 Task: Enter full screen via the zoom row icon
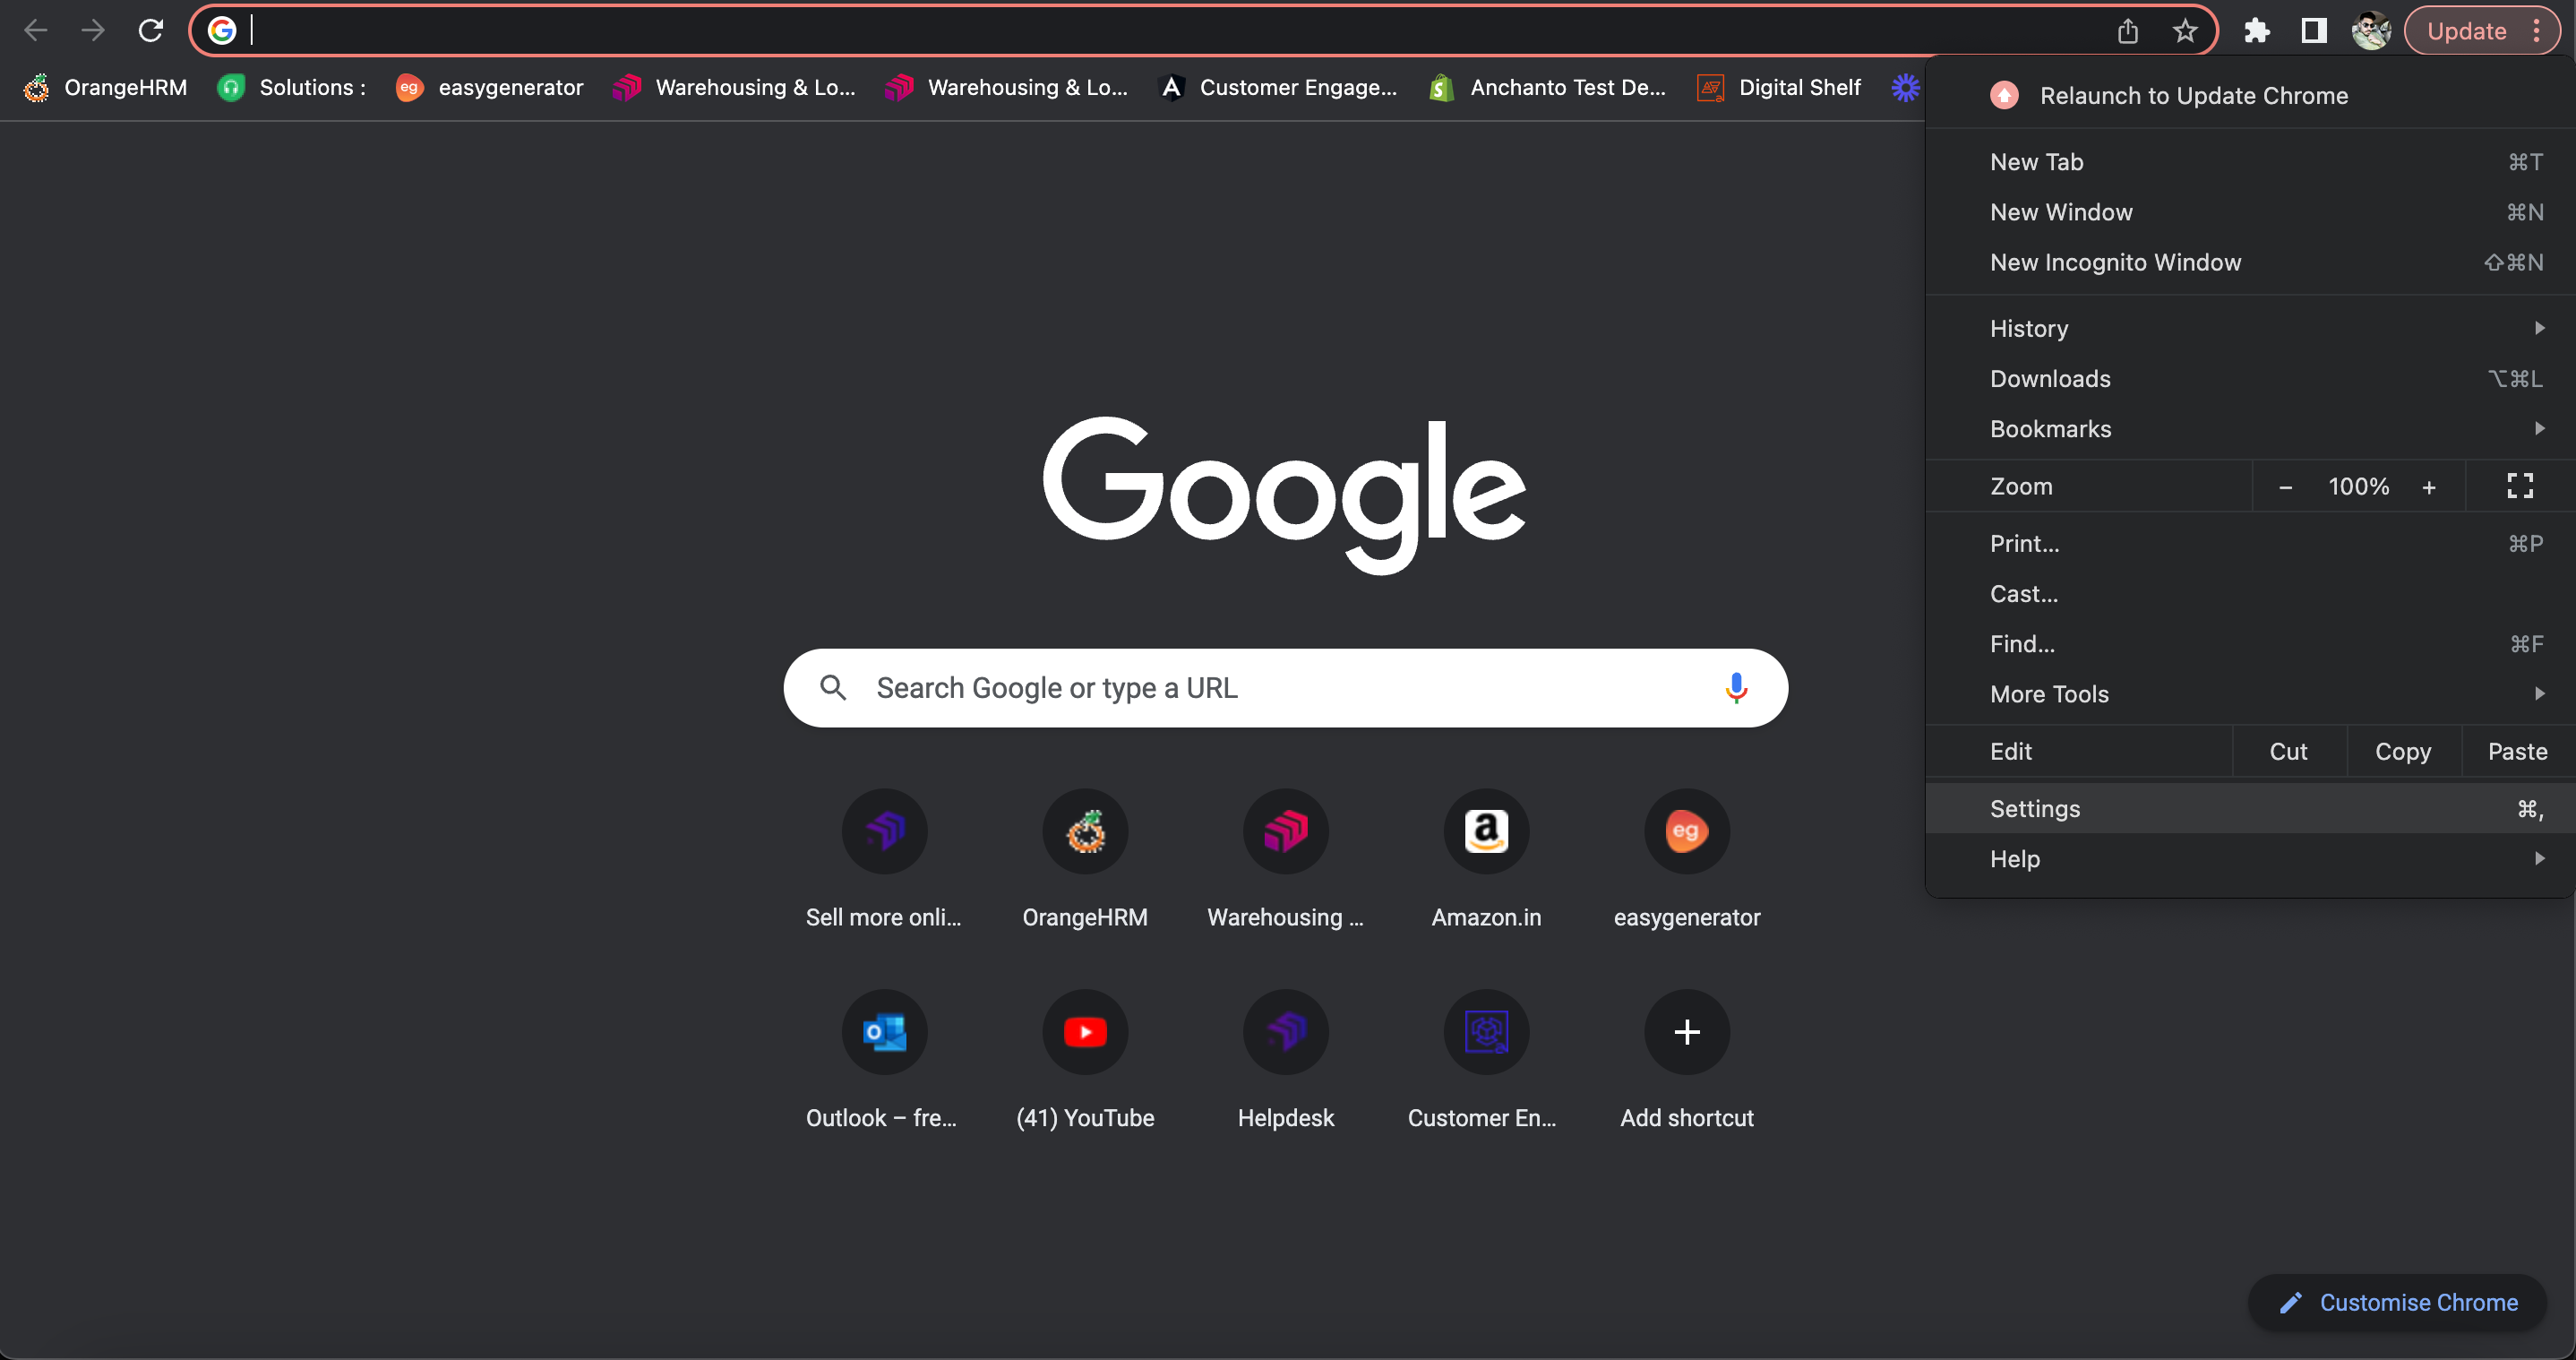[2520, 487]
